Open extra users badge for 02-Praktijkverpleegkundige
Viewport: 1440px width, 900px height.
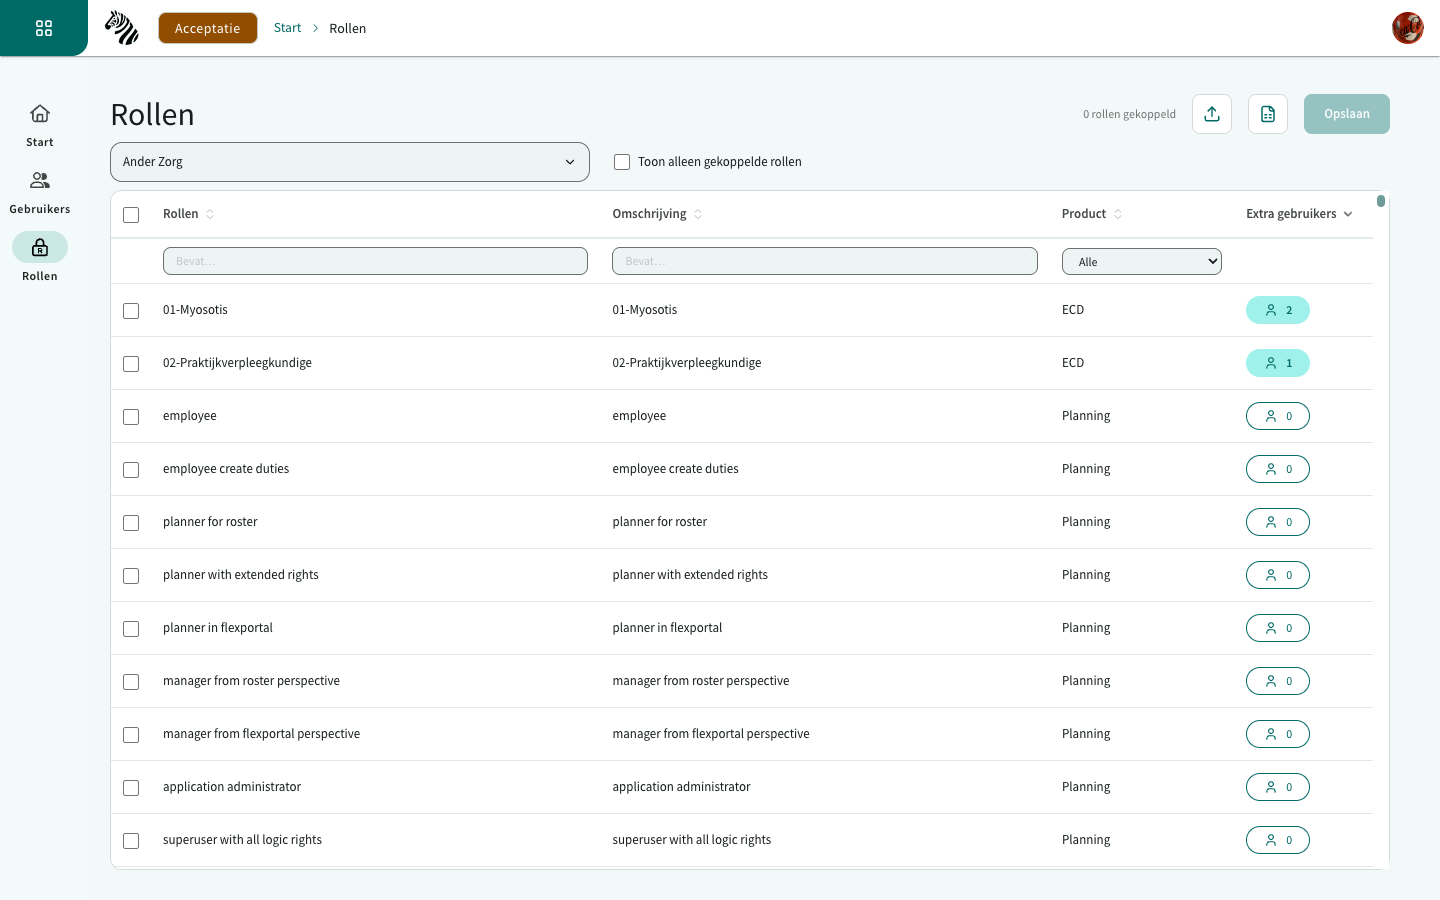point(1278,363)
